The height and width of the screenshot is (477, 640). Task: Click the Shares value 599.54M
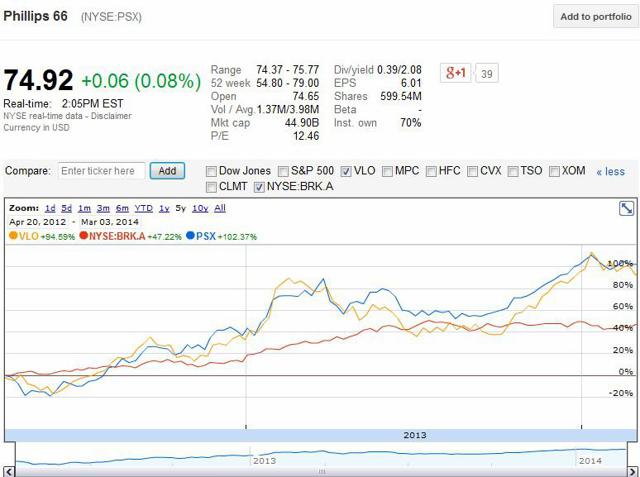click(401, 96)
